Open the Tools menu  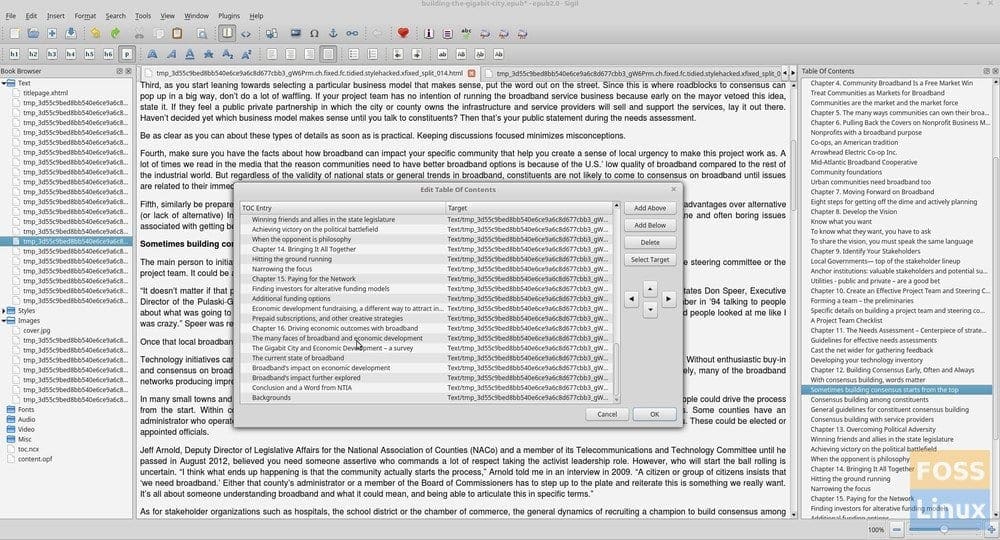point(143,16)
